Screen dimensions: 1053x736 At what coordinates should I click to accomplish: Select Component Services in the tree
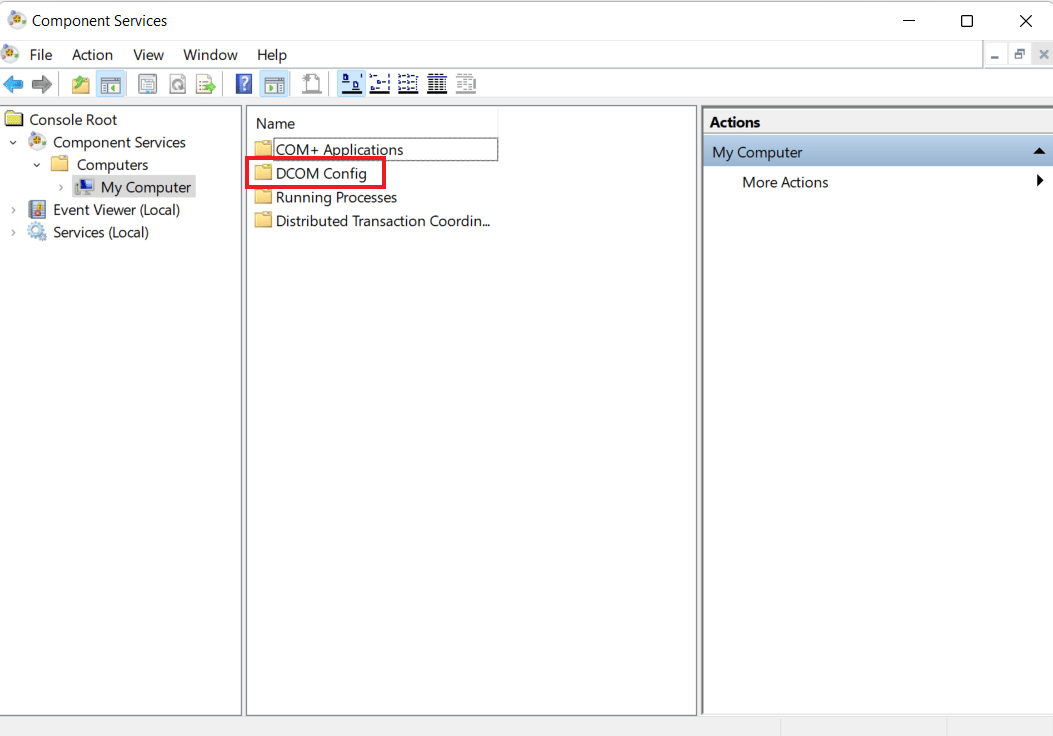(x=119, y=142)
